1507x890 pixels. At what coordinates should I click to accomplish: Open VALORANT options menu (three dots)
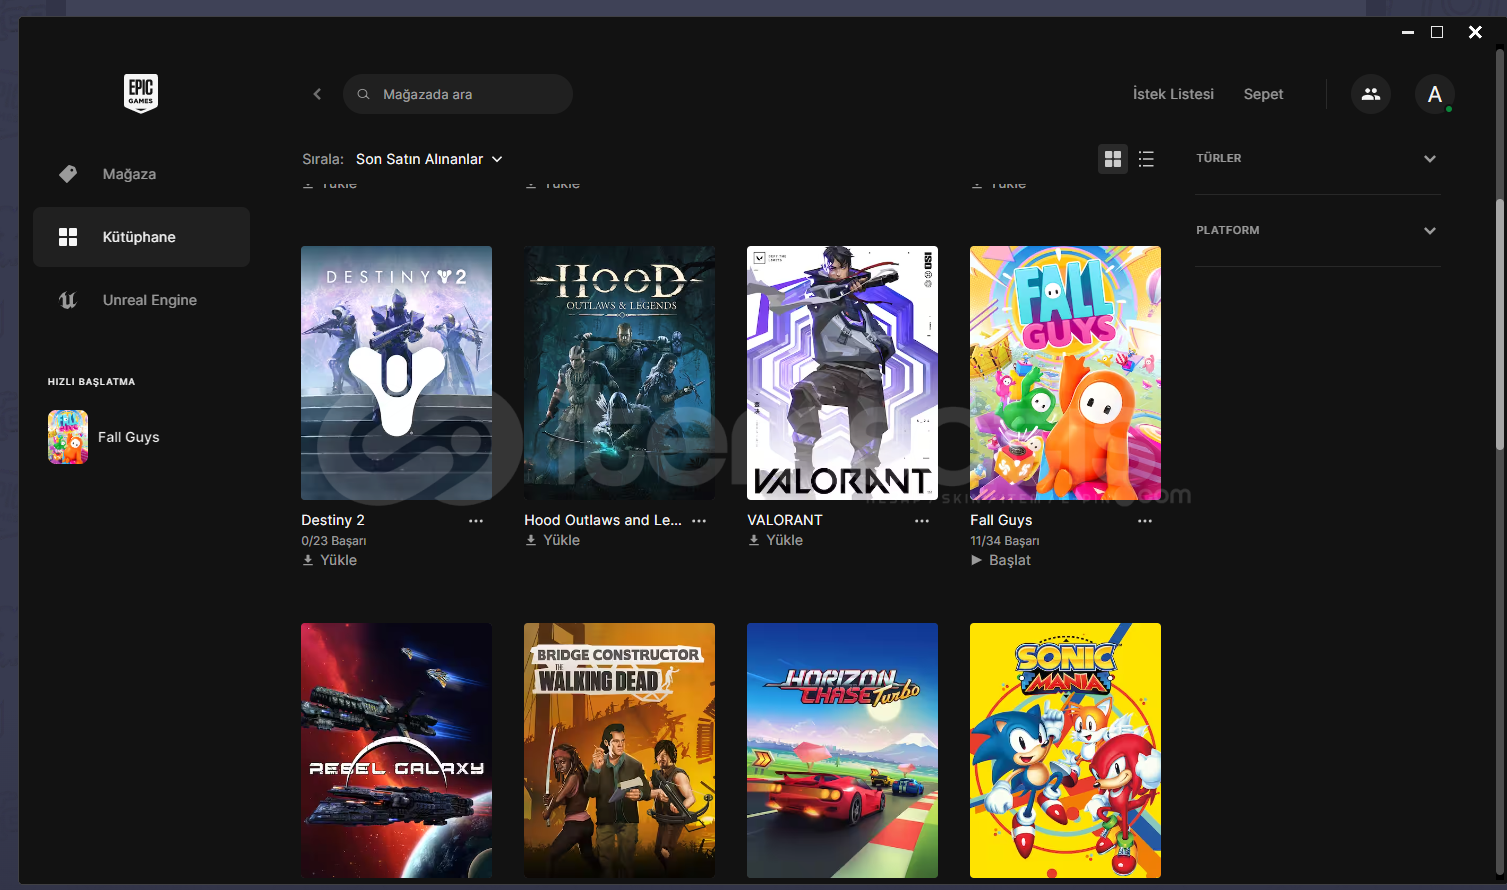[922, 521]
